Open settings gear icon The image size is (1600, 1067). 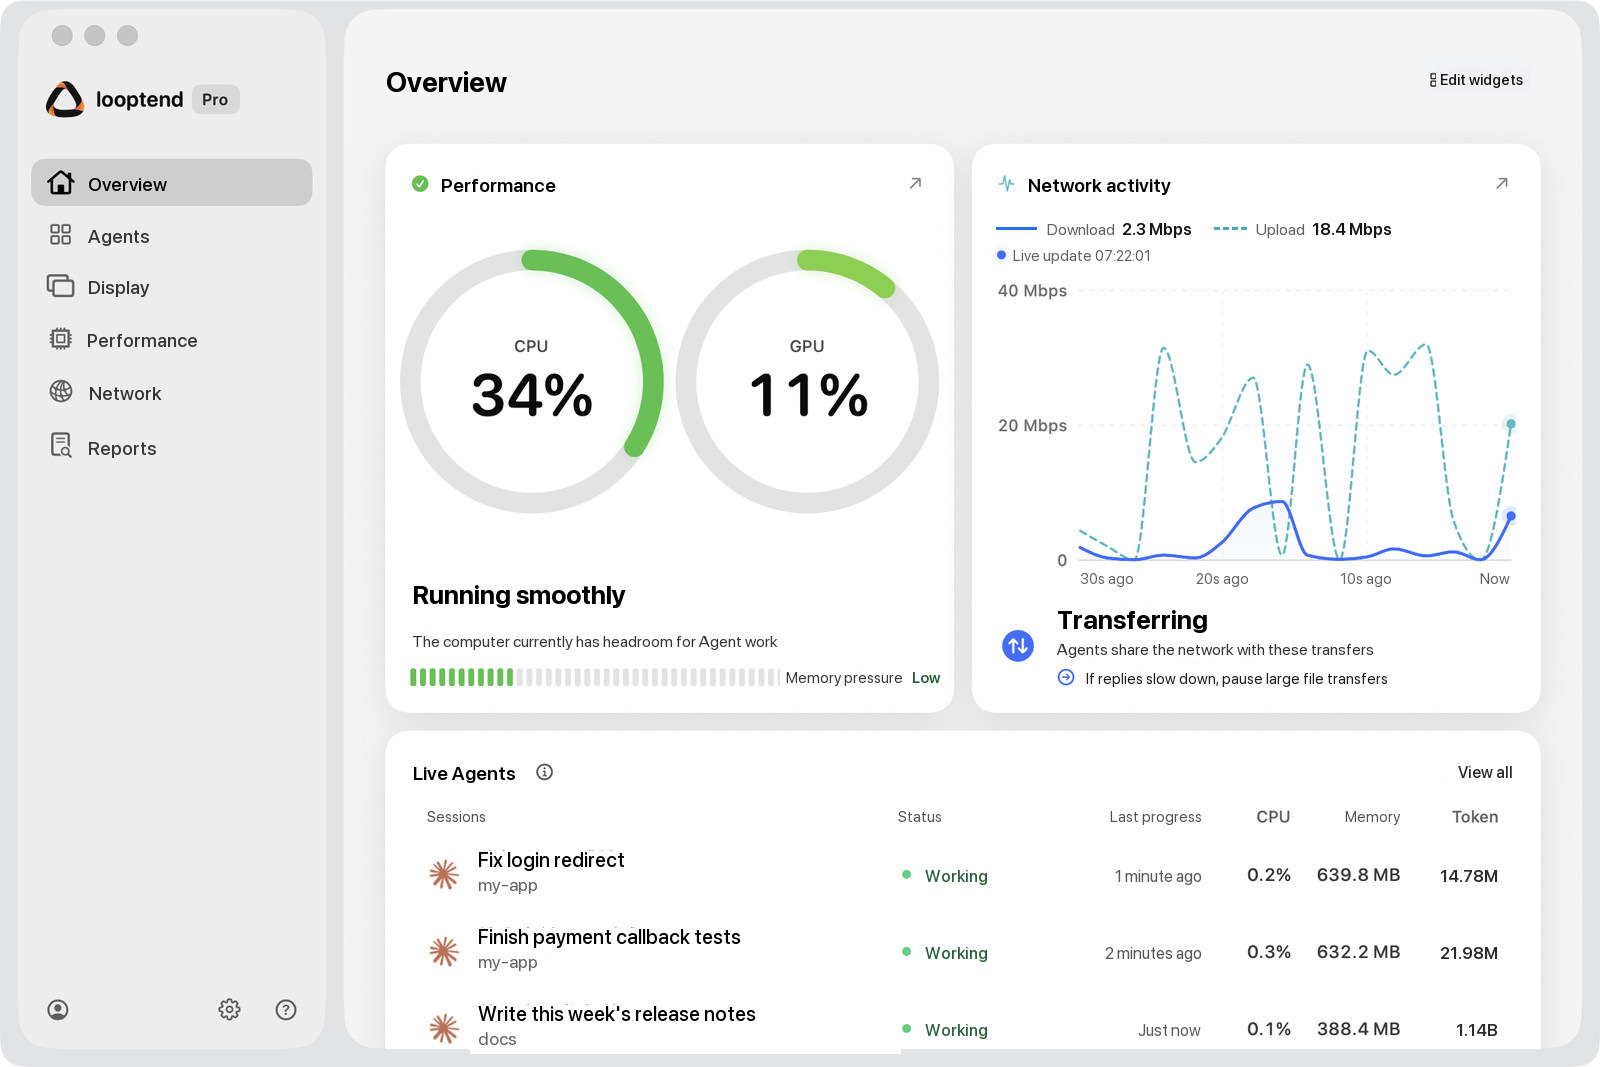click(x=230, y=1010)
